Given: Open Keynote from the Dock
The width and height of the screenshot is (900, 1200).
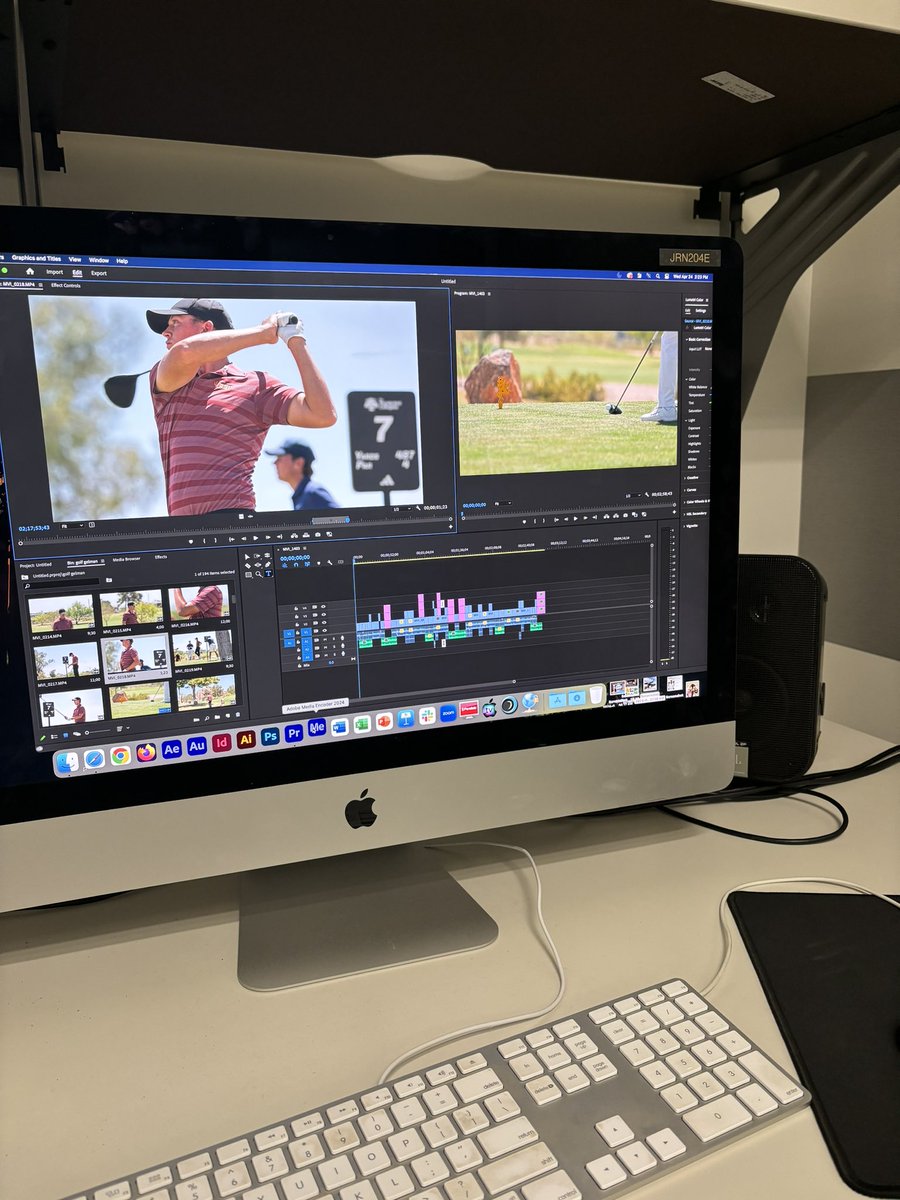Looking at the screenshot, I should click(406, 718).
